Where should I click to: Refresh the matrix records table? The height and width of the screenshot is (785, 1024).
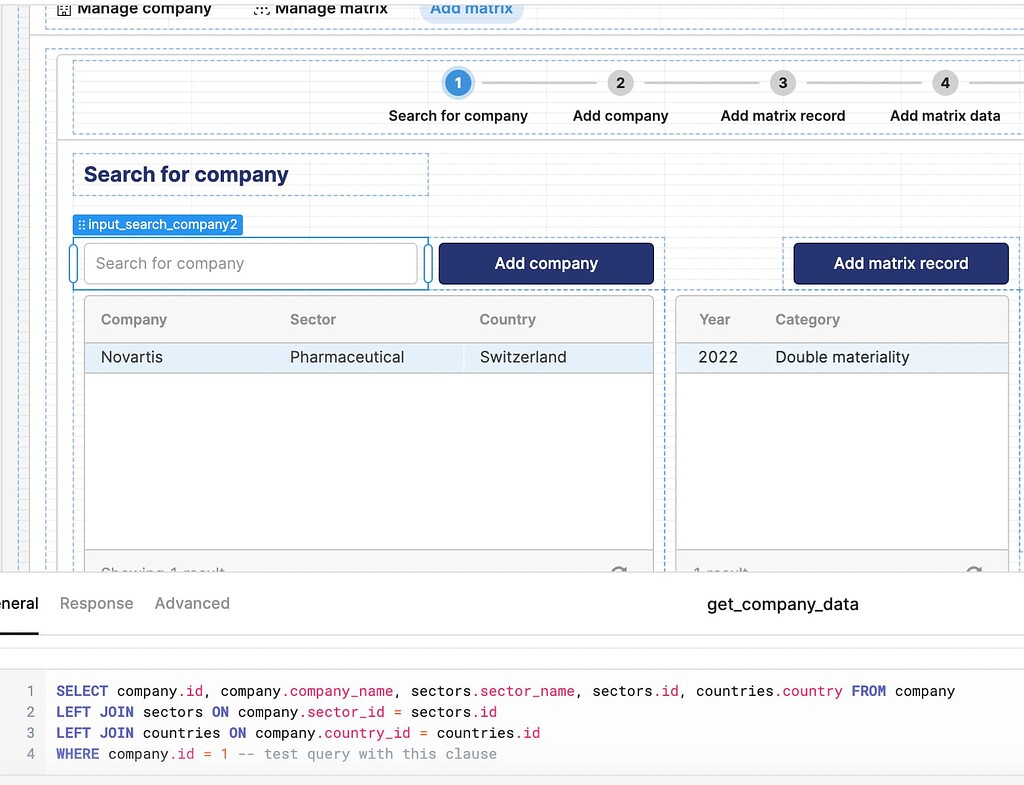974,569
